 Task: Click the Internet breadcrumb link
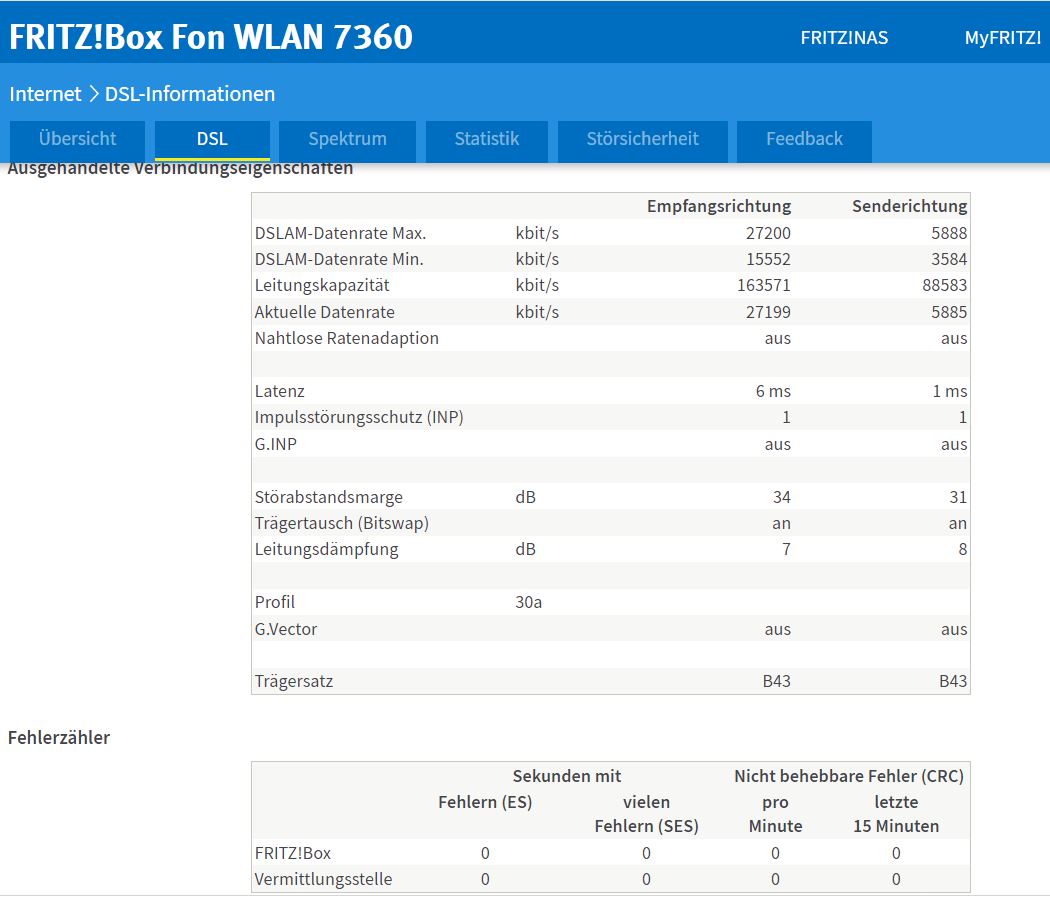point(45,94)
